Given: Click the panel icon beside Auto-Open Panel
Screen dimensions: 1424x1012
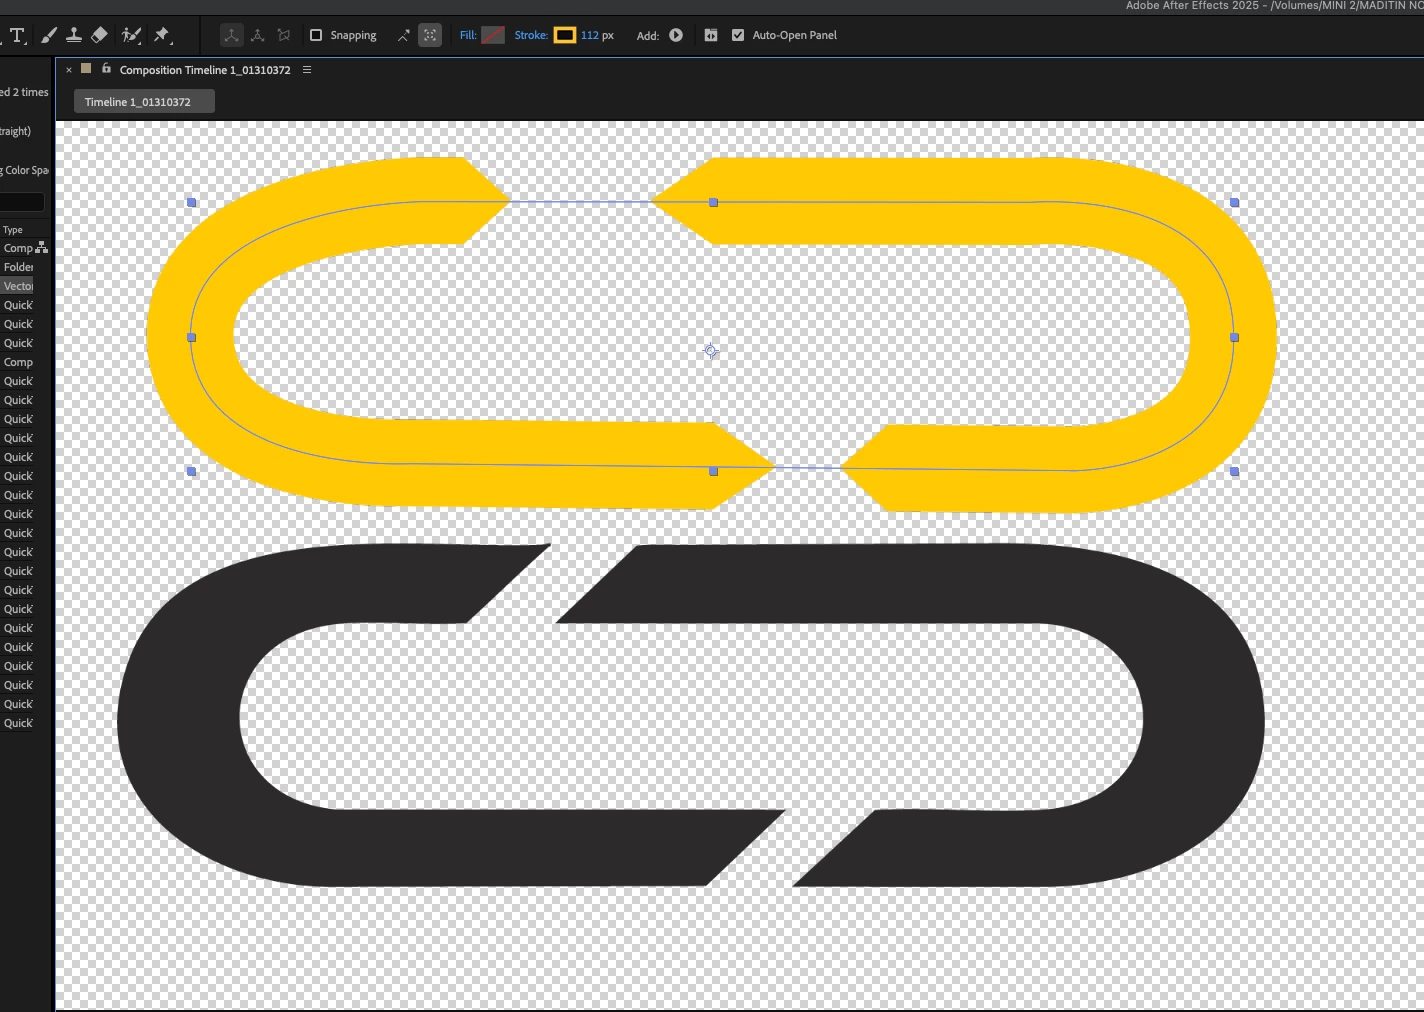Looking at the screenshot, I should [x=711, y=35].
